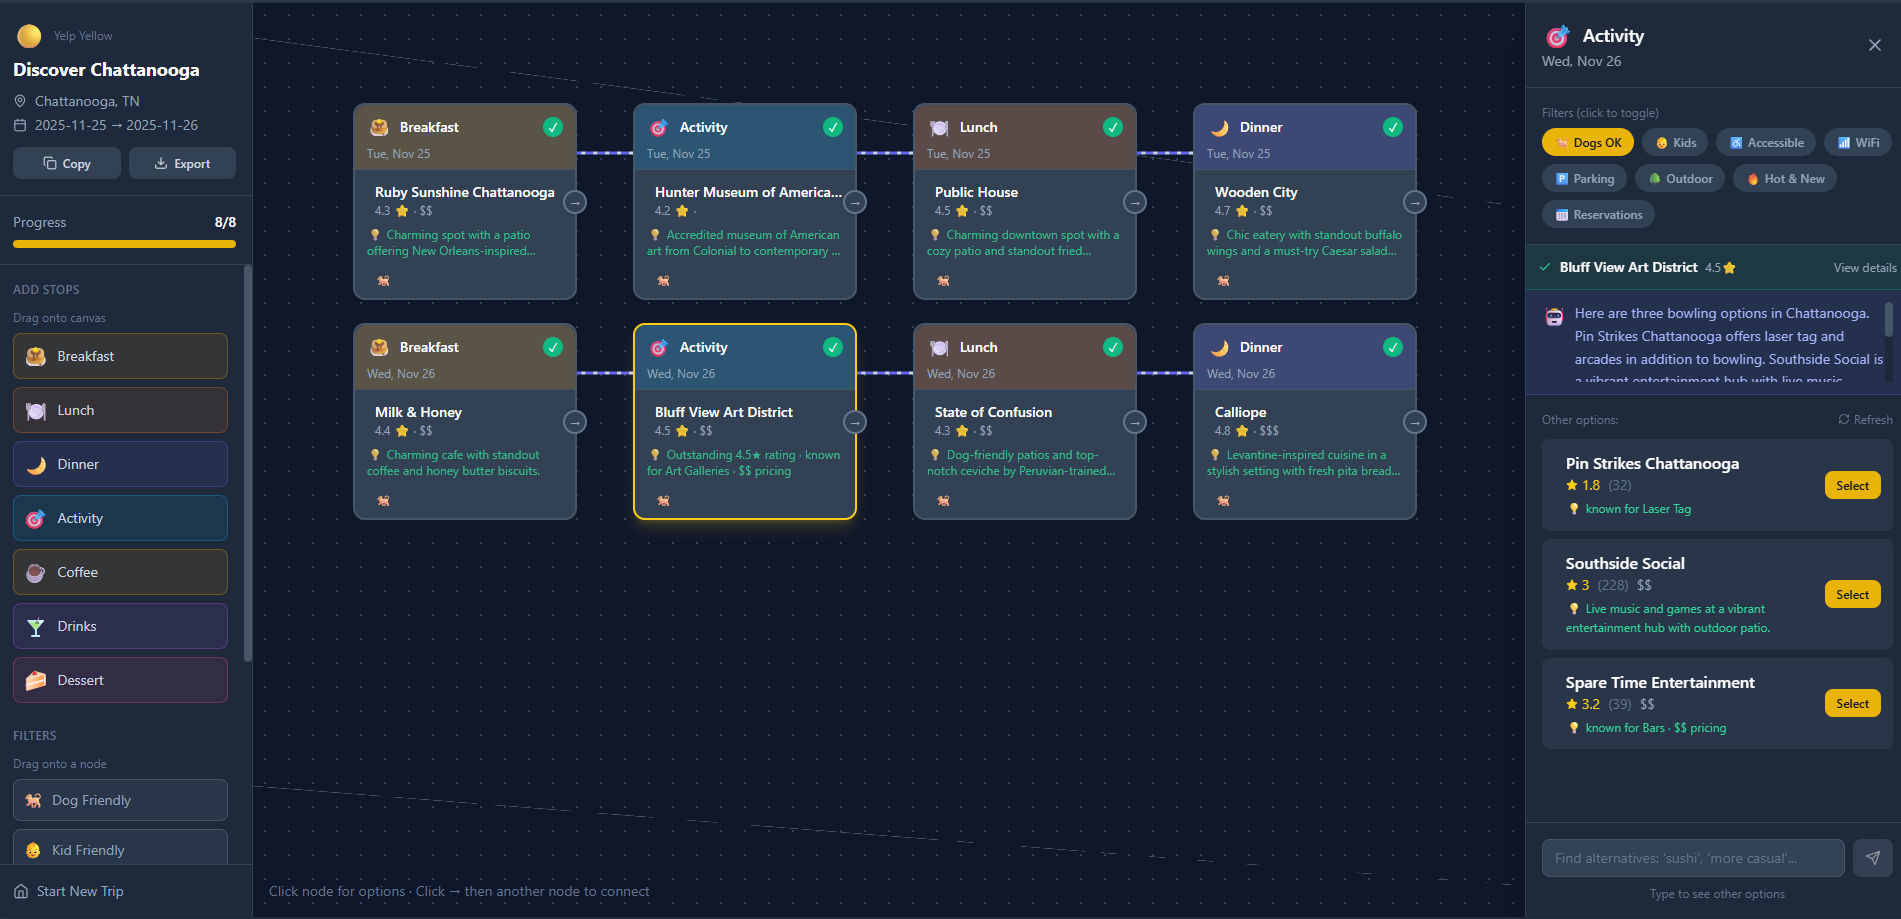Toggle the Accessible filter chip
Screen dimensions: 1901x919
[1766, 143]
